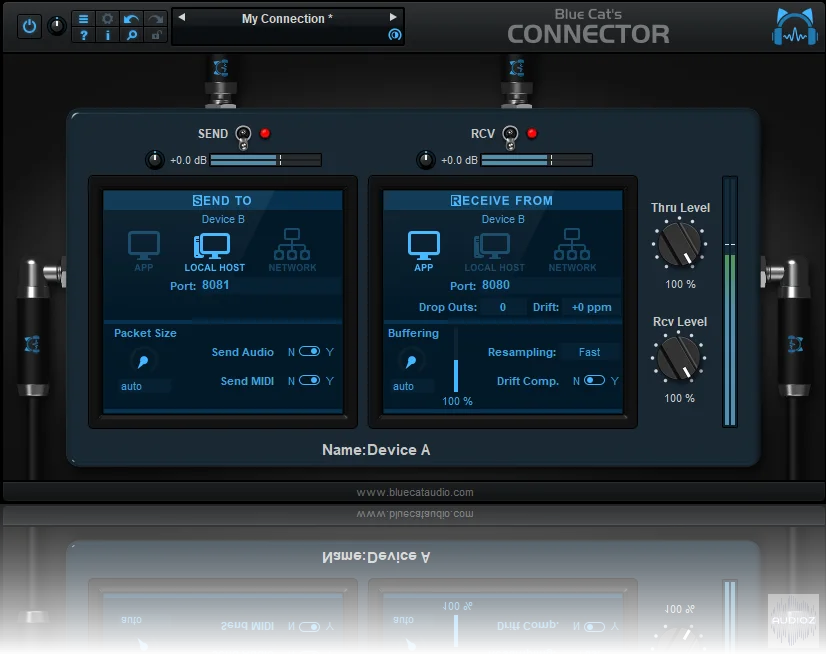This screenshot has height=655, width=826.
Task: Select NETWORK mode in Send To panel
Action: [292, 250]
